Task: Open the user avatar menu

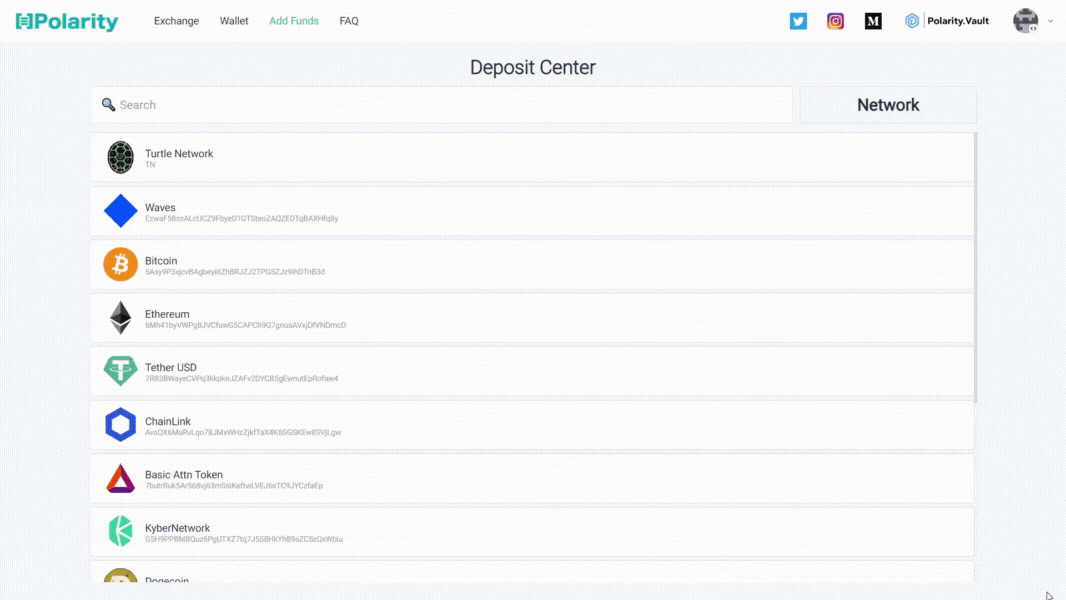Action: [1025, 21]
